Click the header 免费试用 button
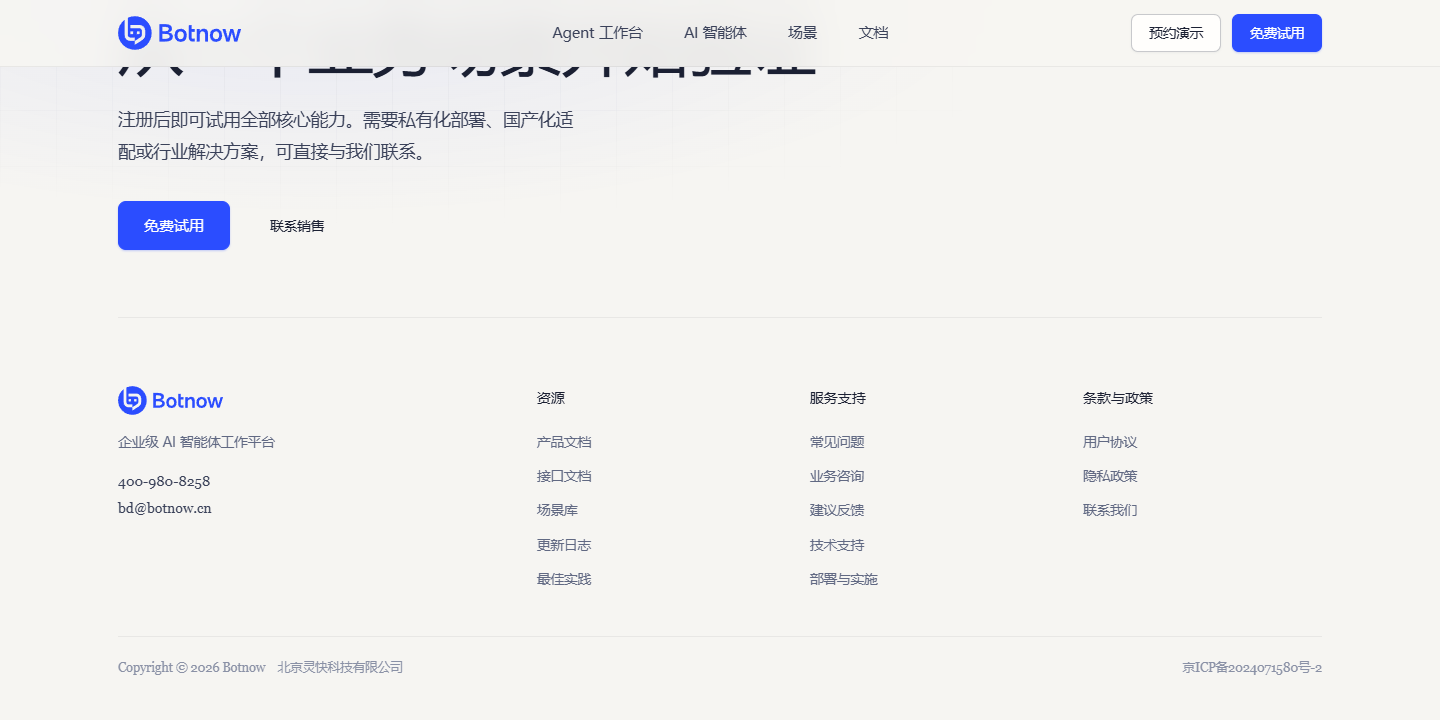Screen dimensions: 1440x720 (1277, 33)
